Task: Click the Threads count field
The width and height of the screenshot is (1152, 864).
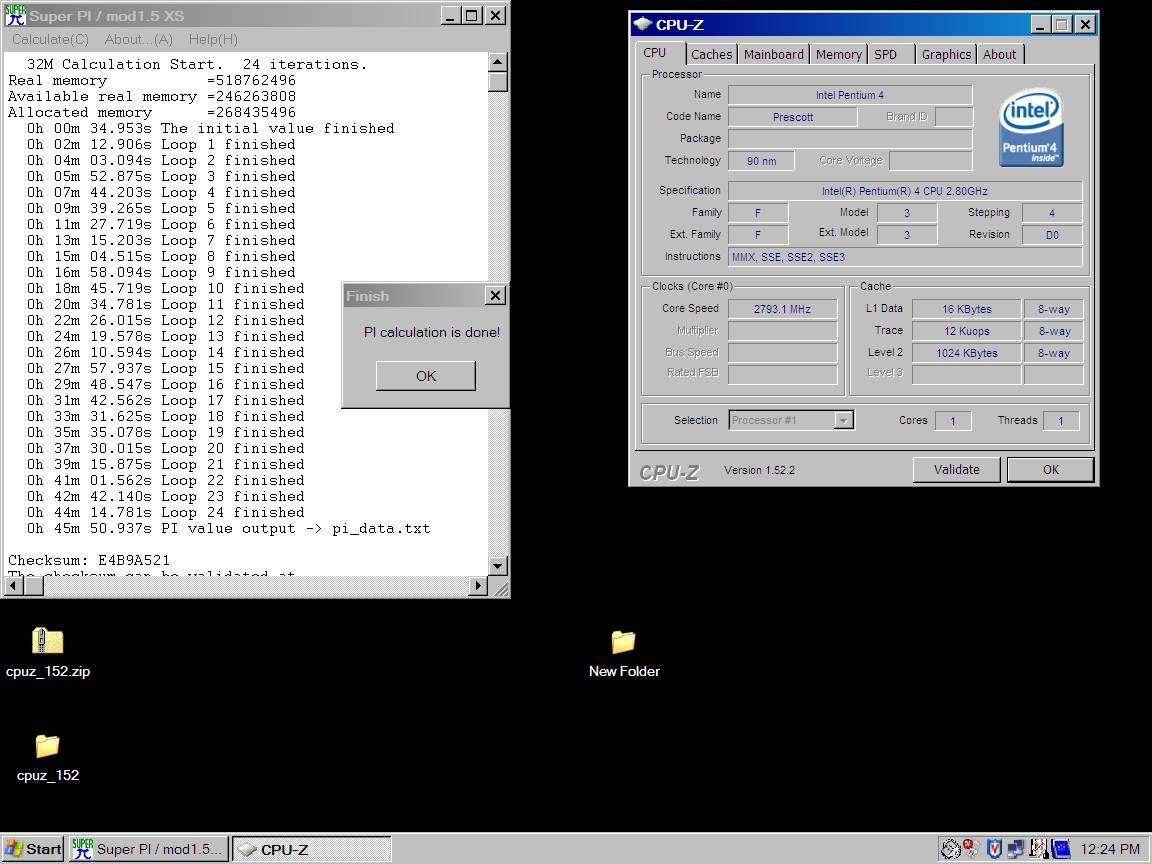Action: coord(1061,421)
